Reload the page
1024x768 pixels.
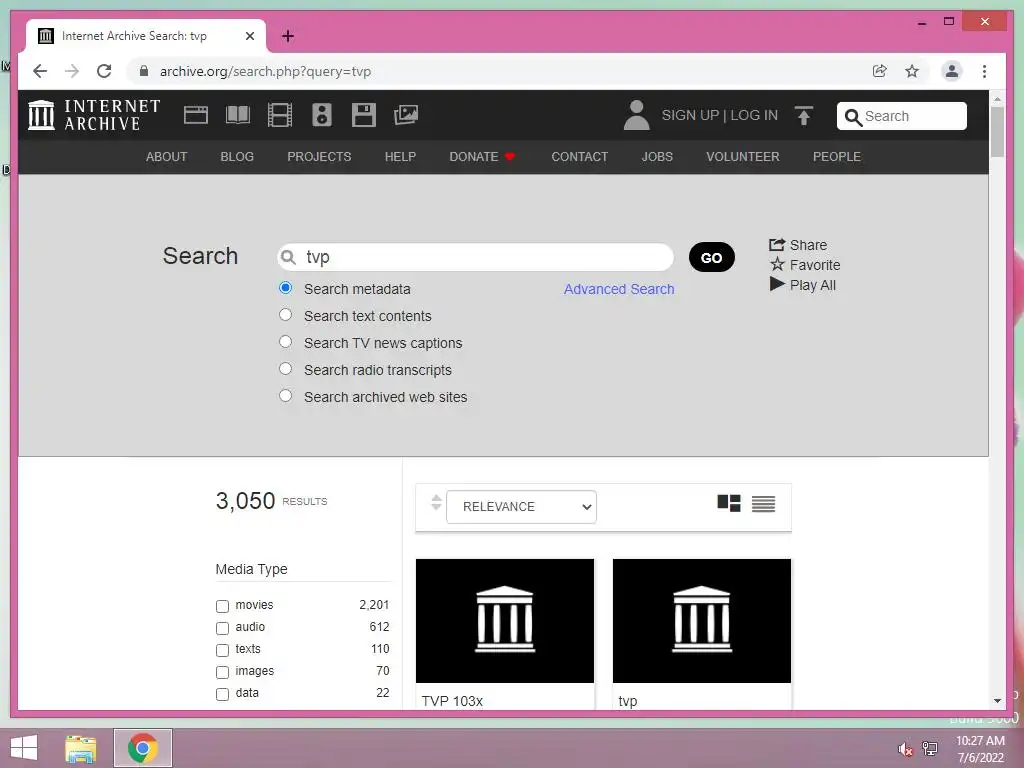tap(104, 71)
